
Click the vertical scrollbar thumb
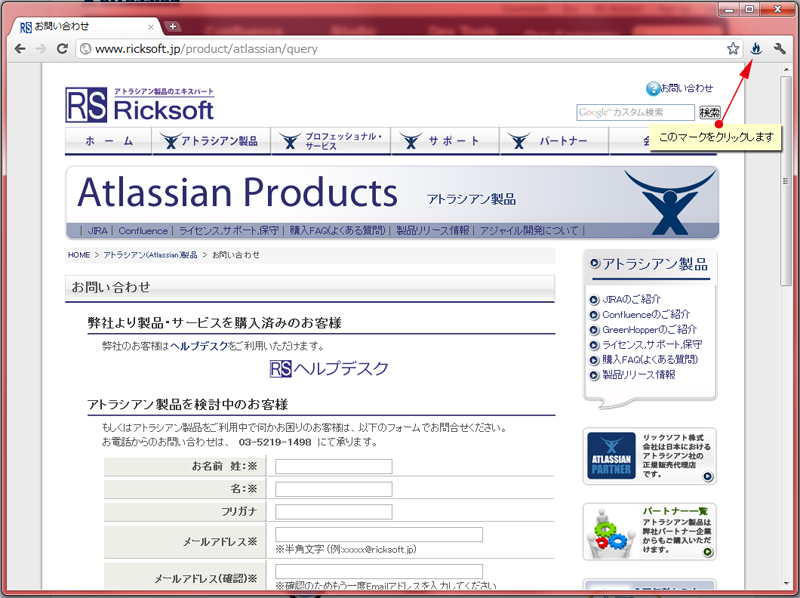(786, 181)
